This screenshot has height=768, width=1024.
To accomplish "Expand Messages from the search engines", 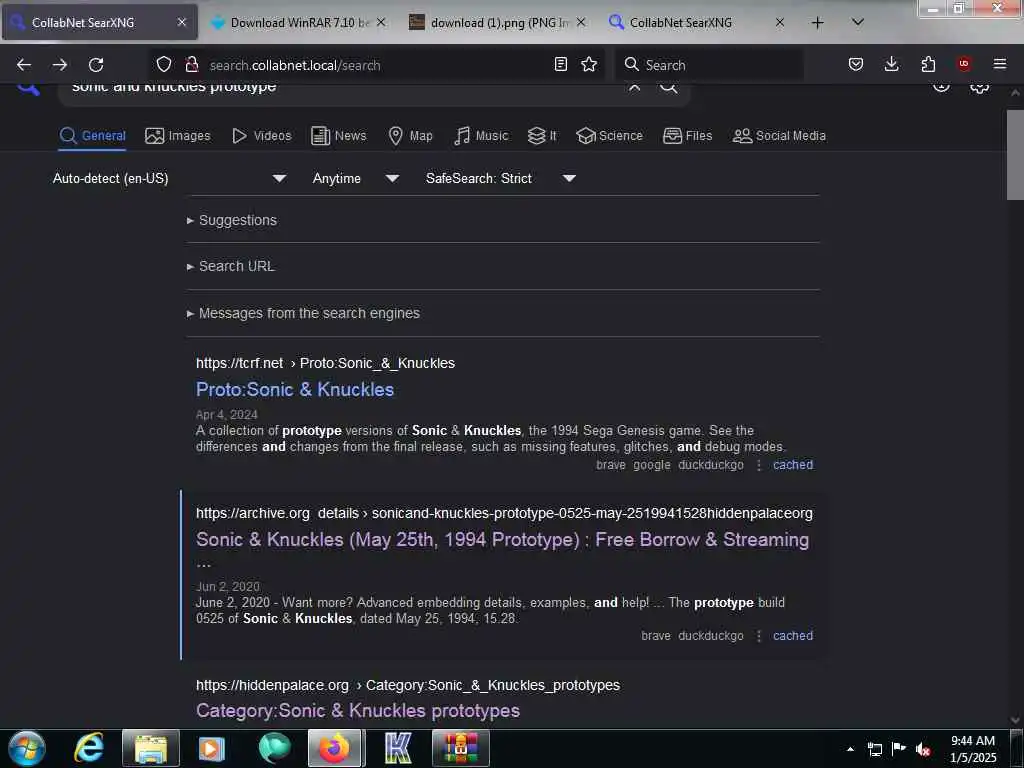I will (x=303, y=313).
